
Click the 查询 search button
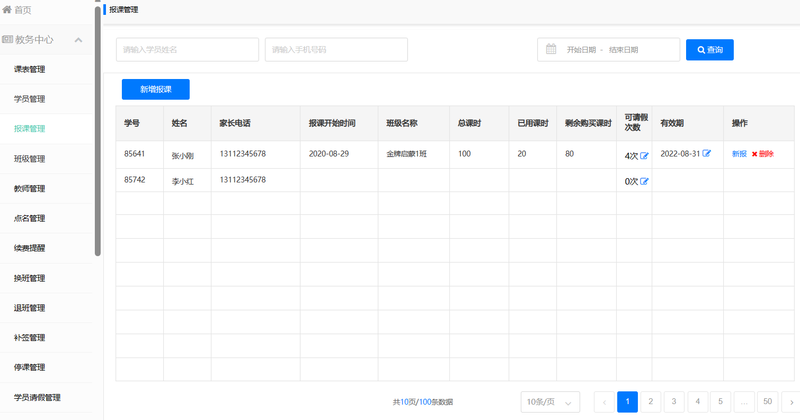click(x=710, y=50)
